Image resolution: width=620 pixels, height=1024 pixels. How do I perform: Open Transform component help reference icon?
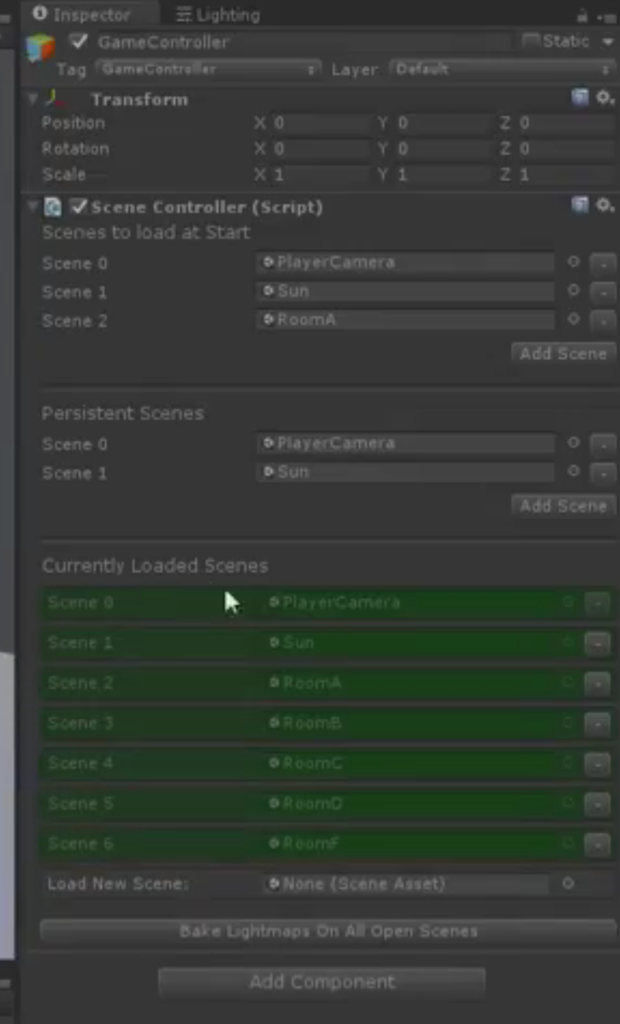[580, 98]
